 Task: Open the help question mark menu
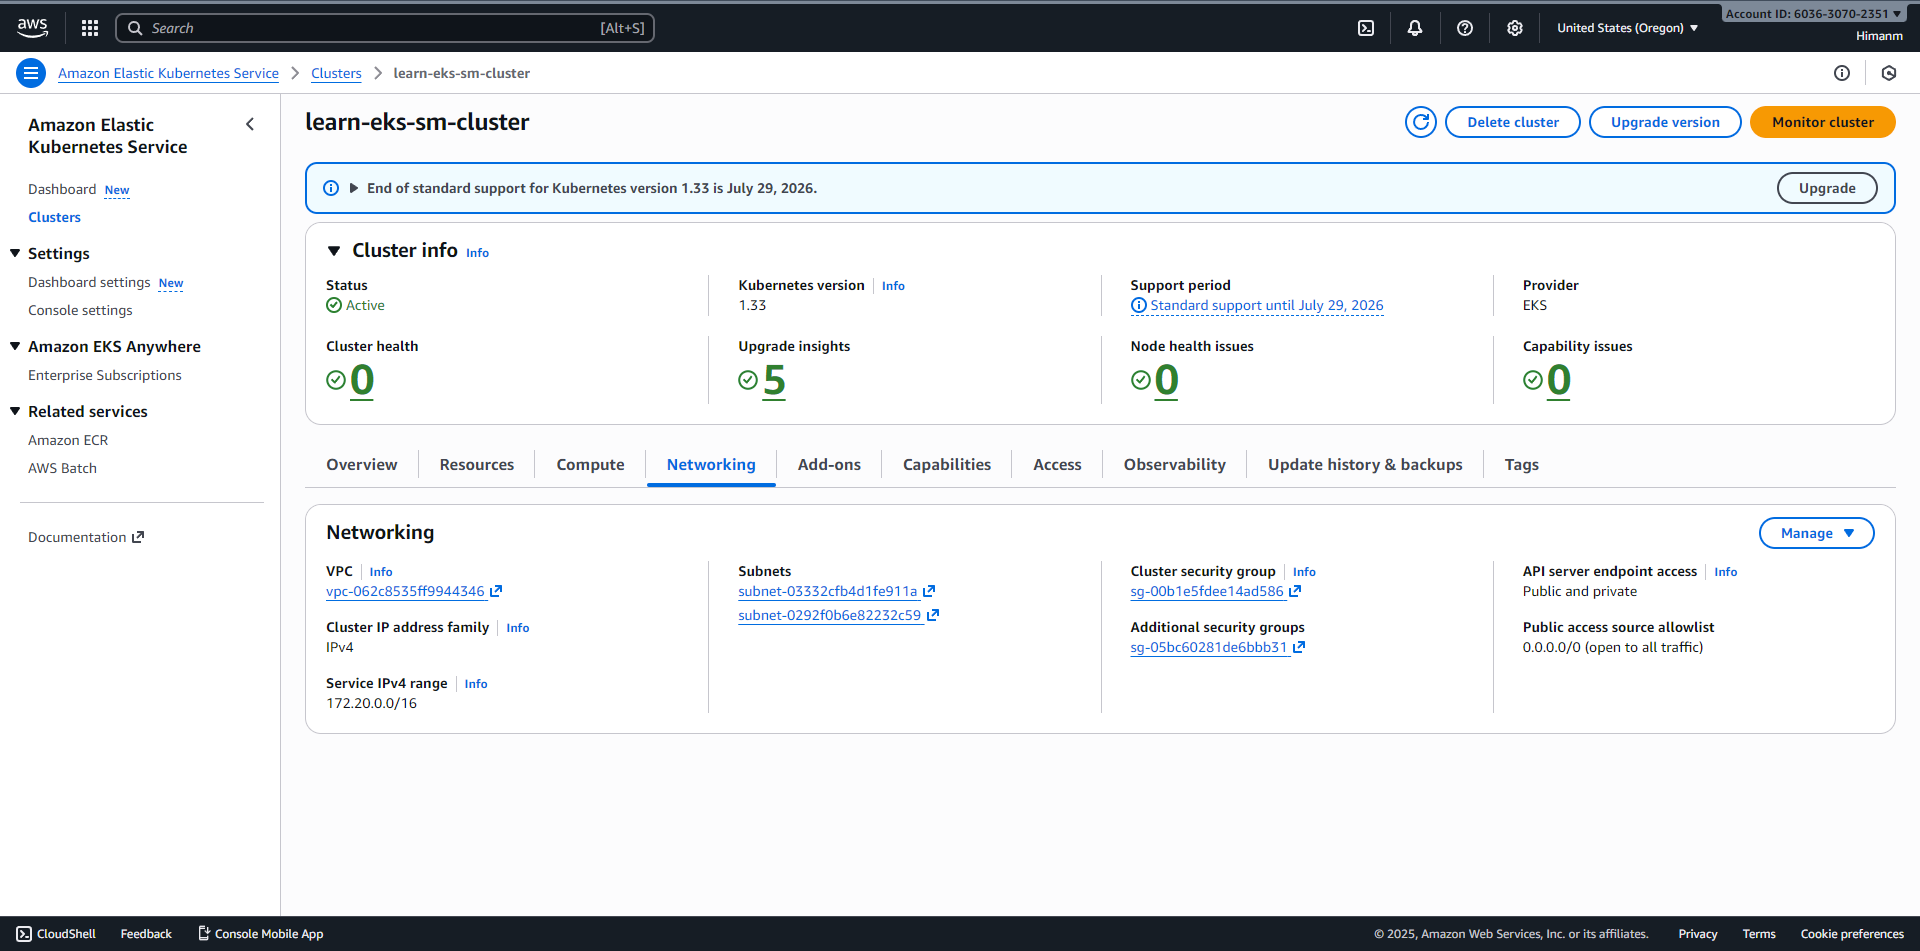[1465, 28]
